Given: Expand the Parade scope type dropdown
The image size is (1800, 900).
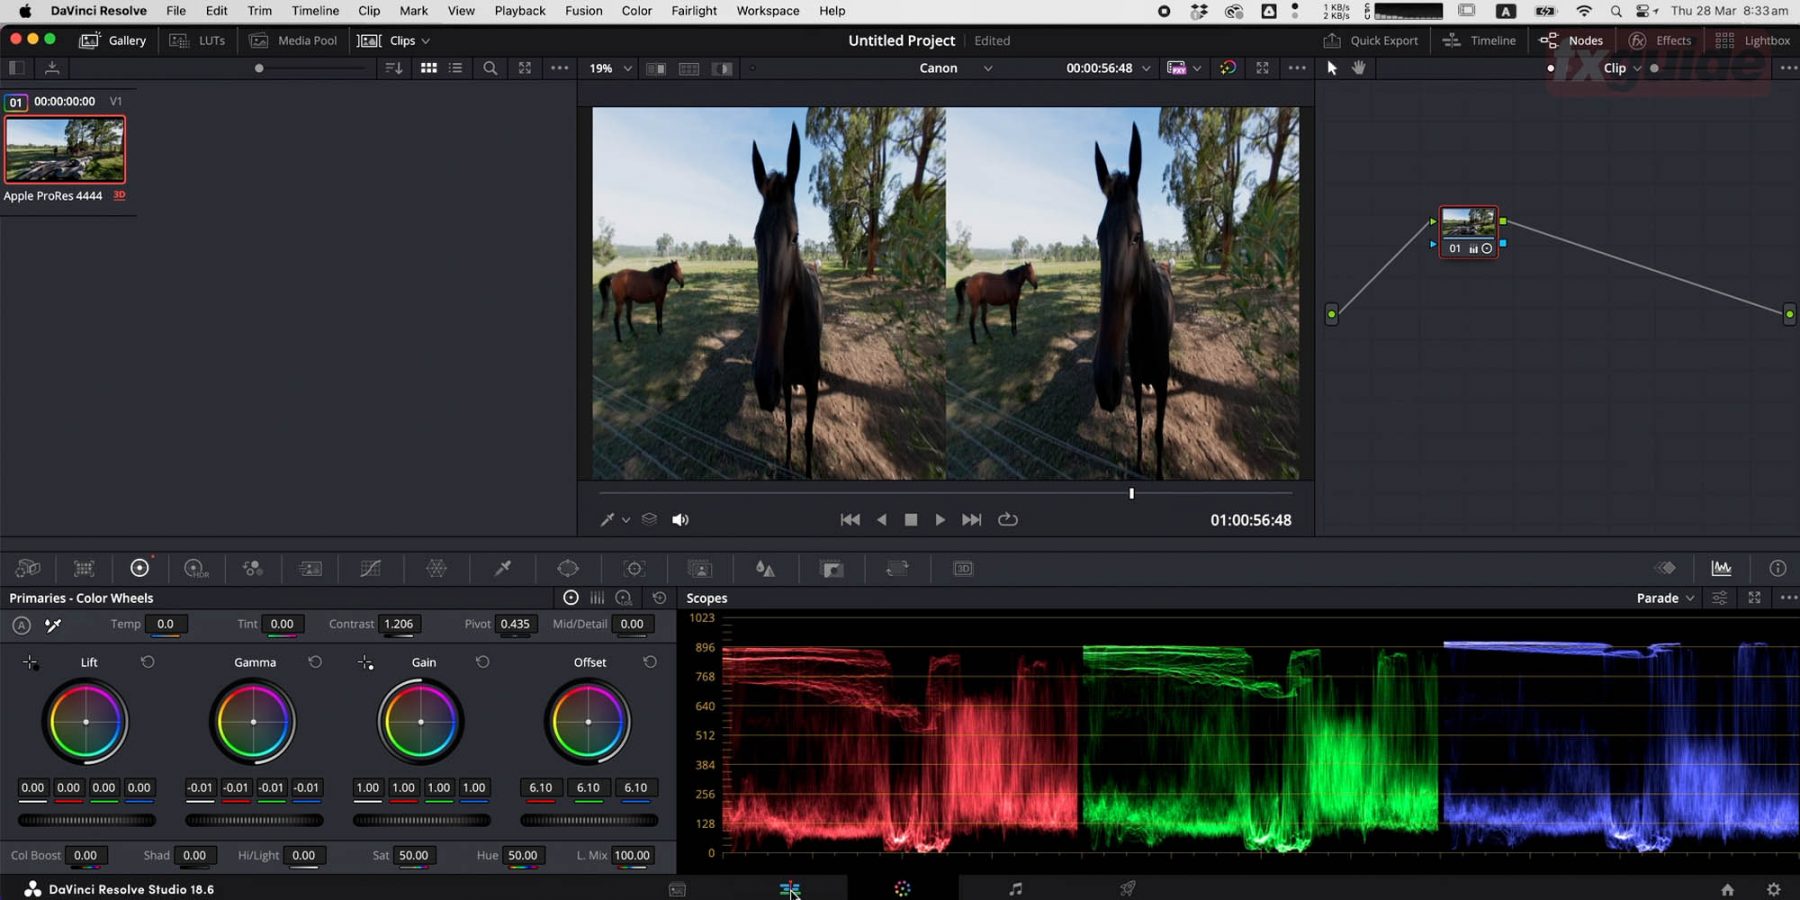Looking at the screenshot, I should point(1665,598).
